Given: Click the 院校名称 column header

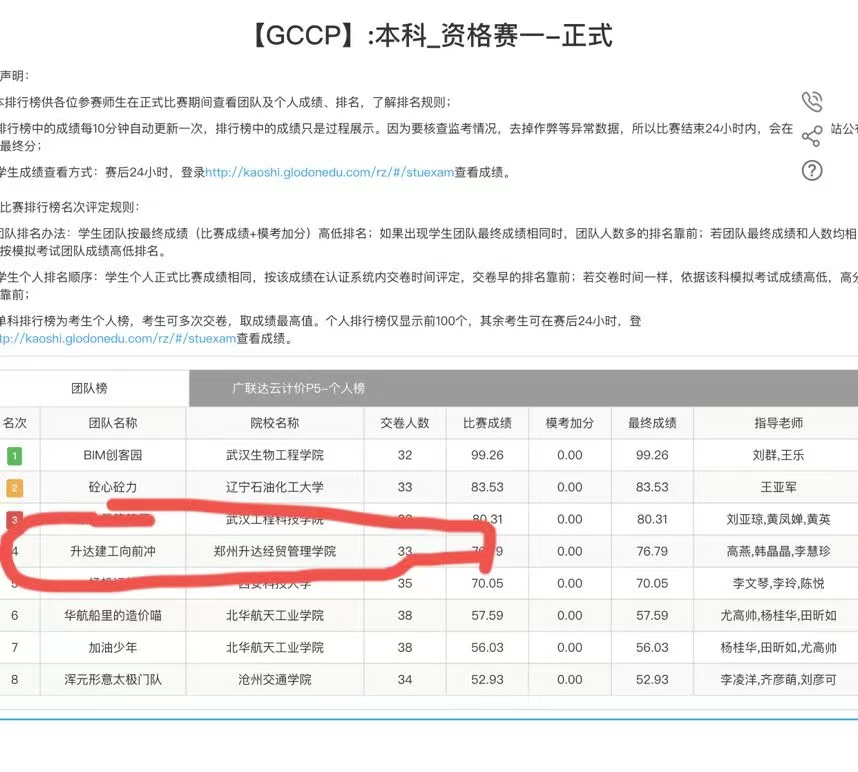Looking at the screenshot, I should coord(275,423).
